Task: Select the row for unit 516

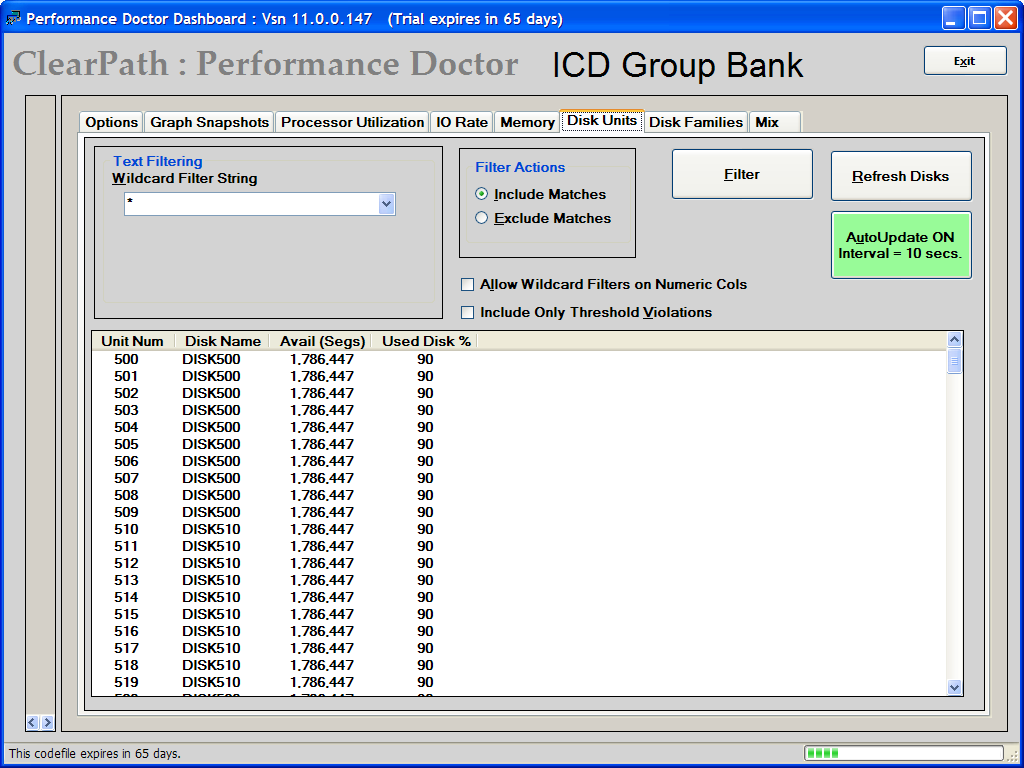Action: [519, 631]
